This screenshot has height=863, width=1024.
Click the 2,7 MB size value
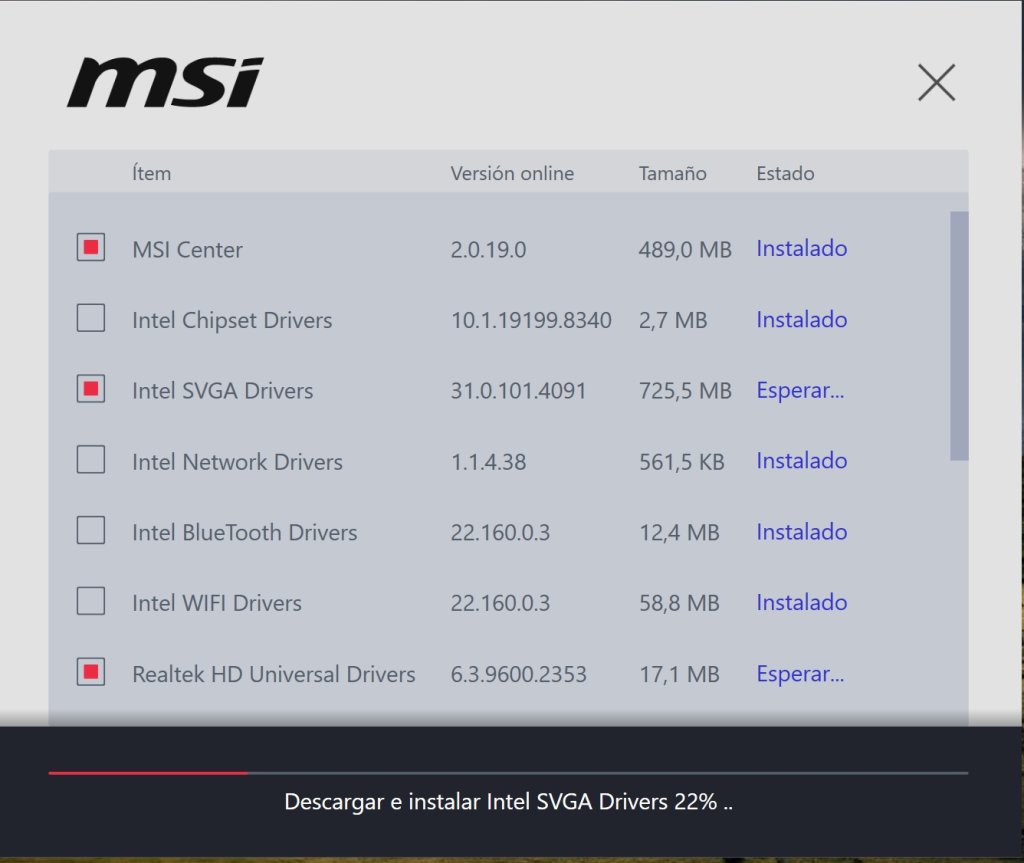(673, 320)
